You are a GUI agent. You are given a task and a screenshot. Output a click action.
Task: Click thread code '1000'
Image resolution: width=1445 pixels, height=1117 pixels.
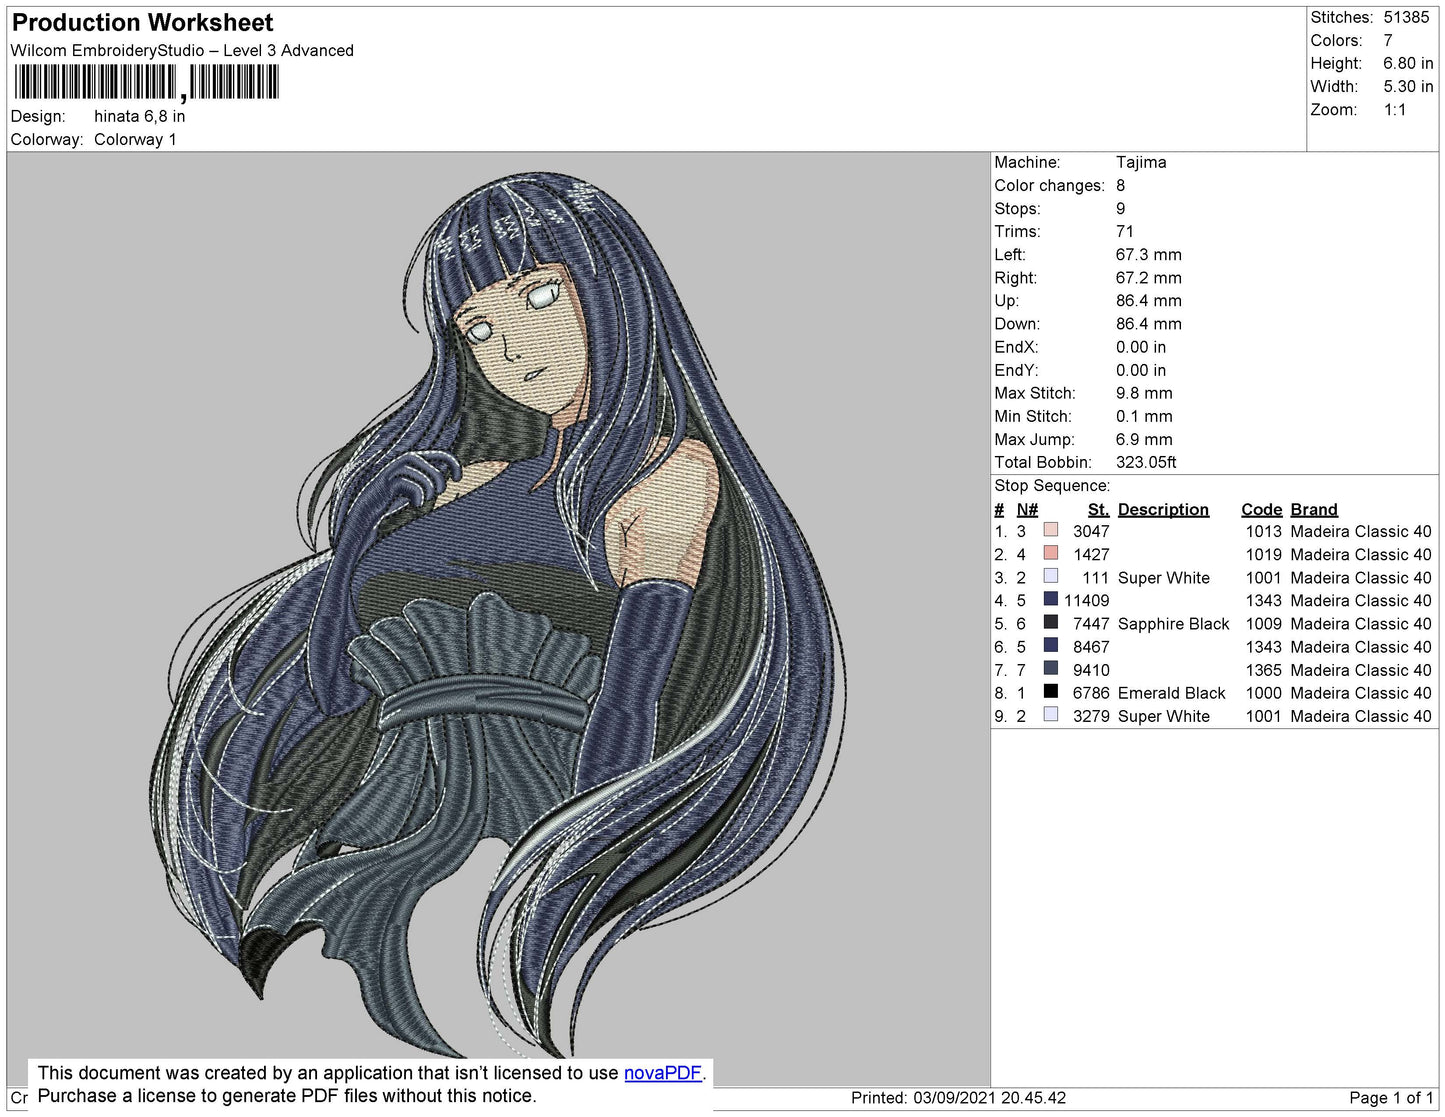point(1263,693)
